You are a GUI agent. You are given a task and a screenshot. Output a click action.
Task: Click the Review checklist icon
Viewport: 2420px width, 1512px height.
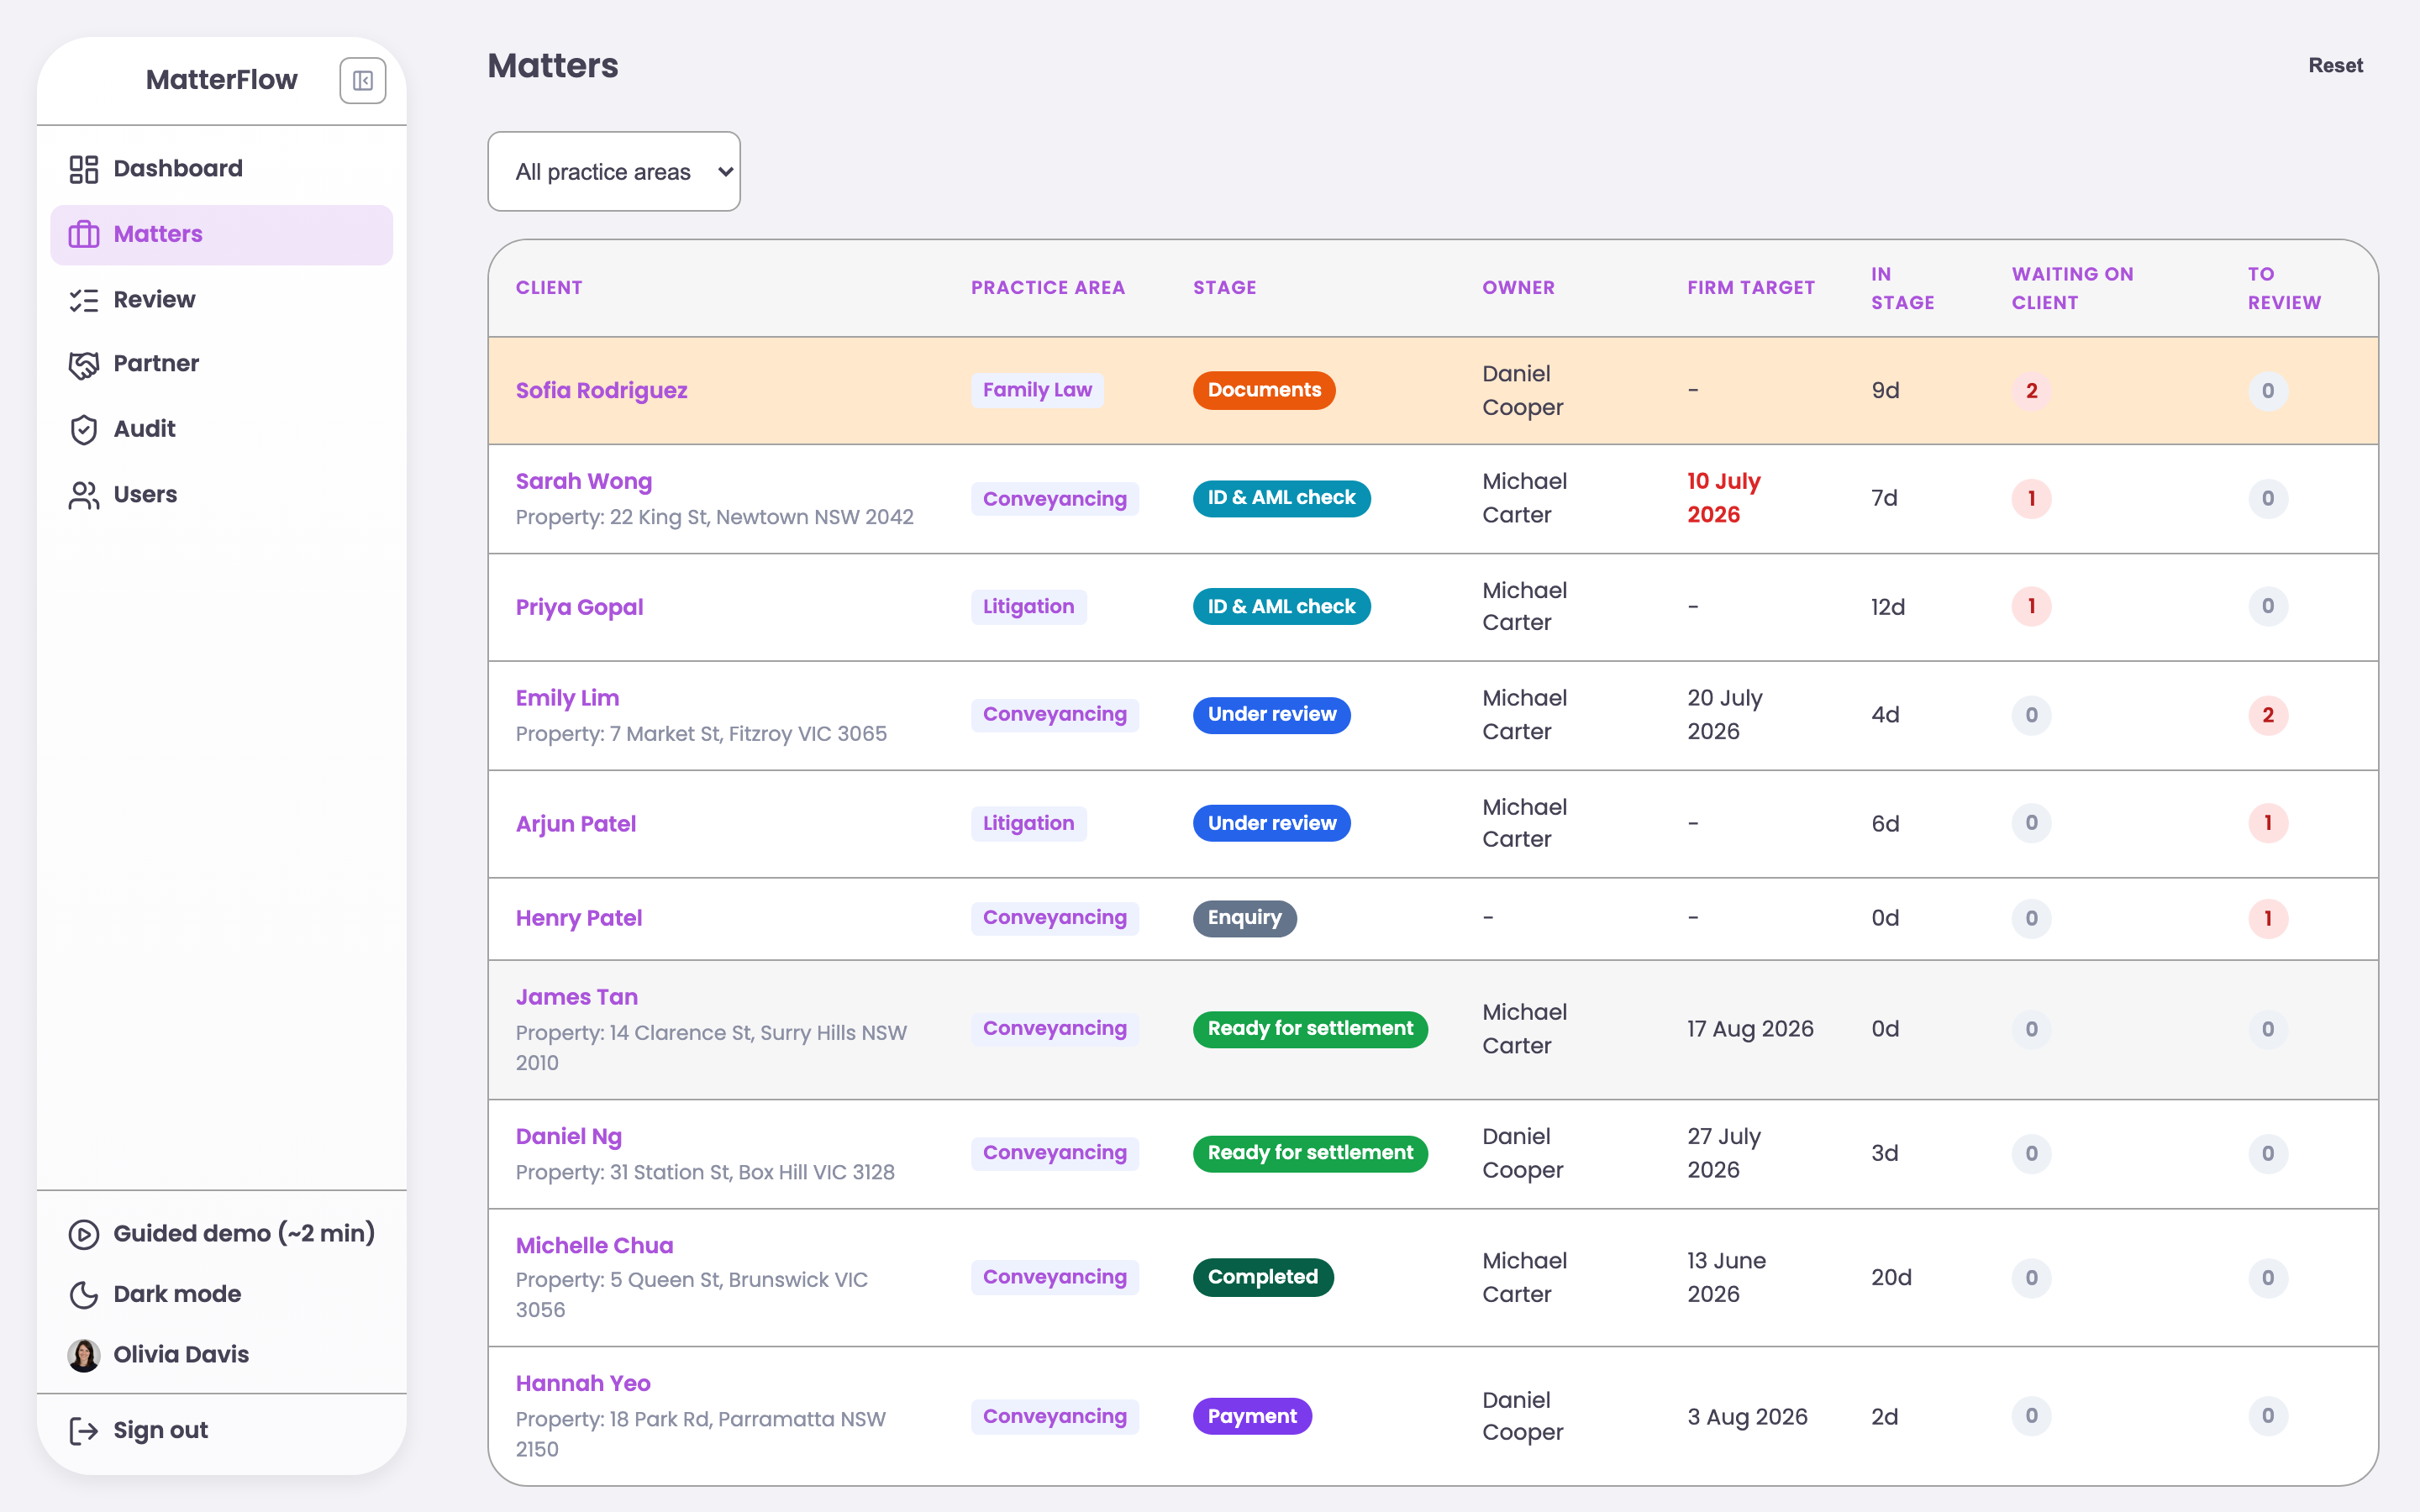pyautogui.click(x=84, y=300)
